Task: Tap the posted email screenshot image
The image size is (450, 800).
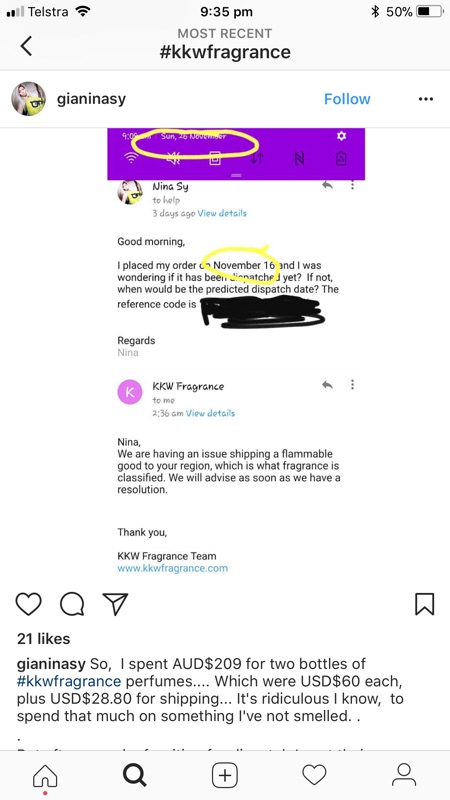Action: coord(236,353)
